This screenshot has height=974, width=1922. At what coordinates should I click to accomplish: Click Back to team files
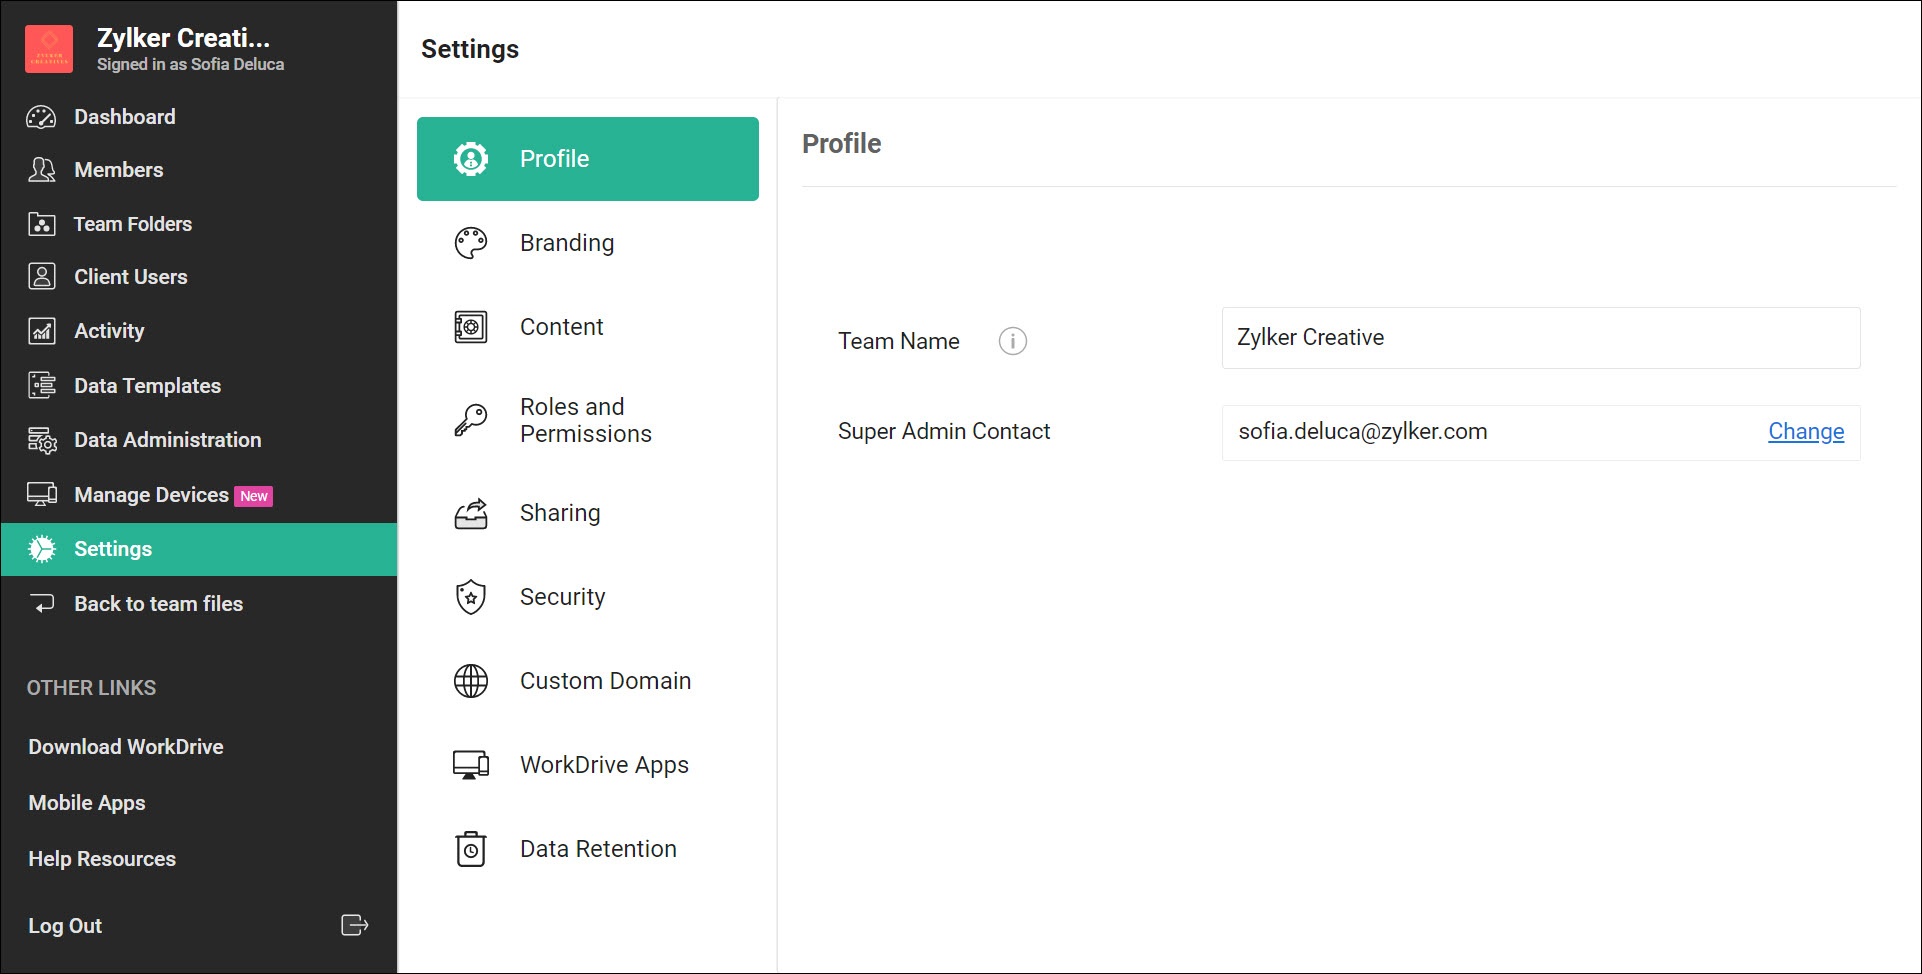point(158,604)
